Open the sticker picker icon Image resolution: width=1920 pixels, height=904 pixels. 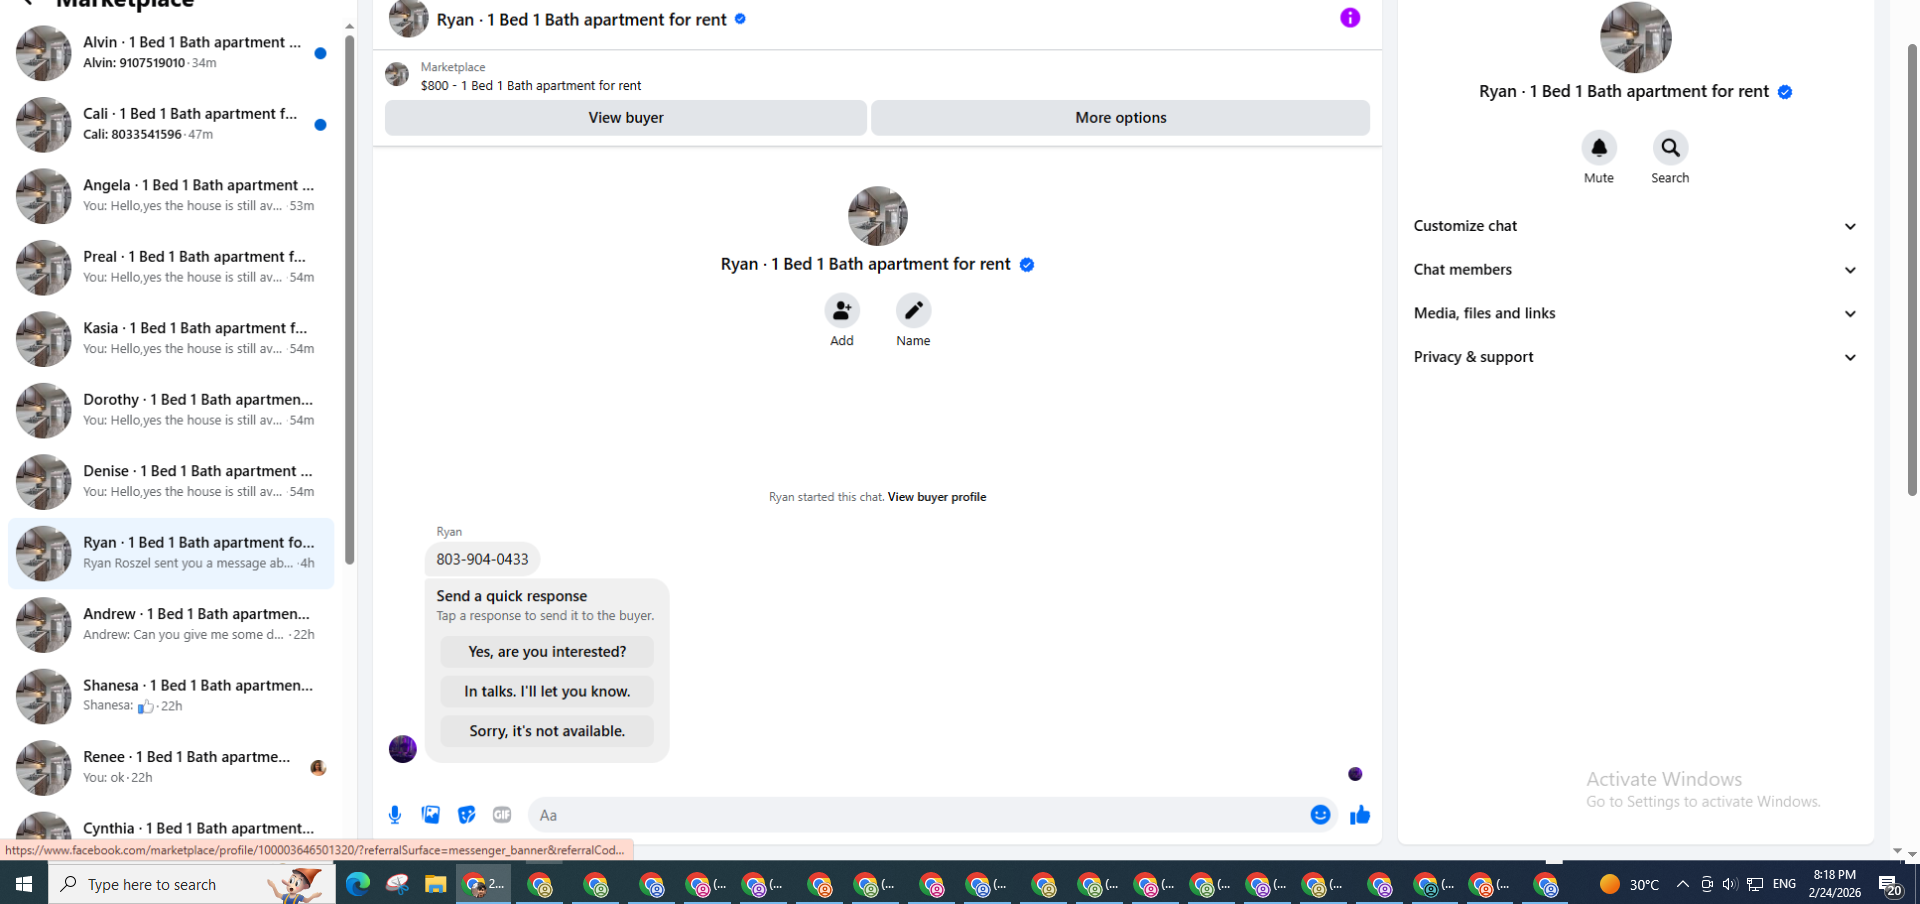click(x=466, y=815)
